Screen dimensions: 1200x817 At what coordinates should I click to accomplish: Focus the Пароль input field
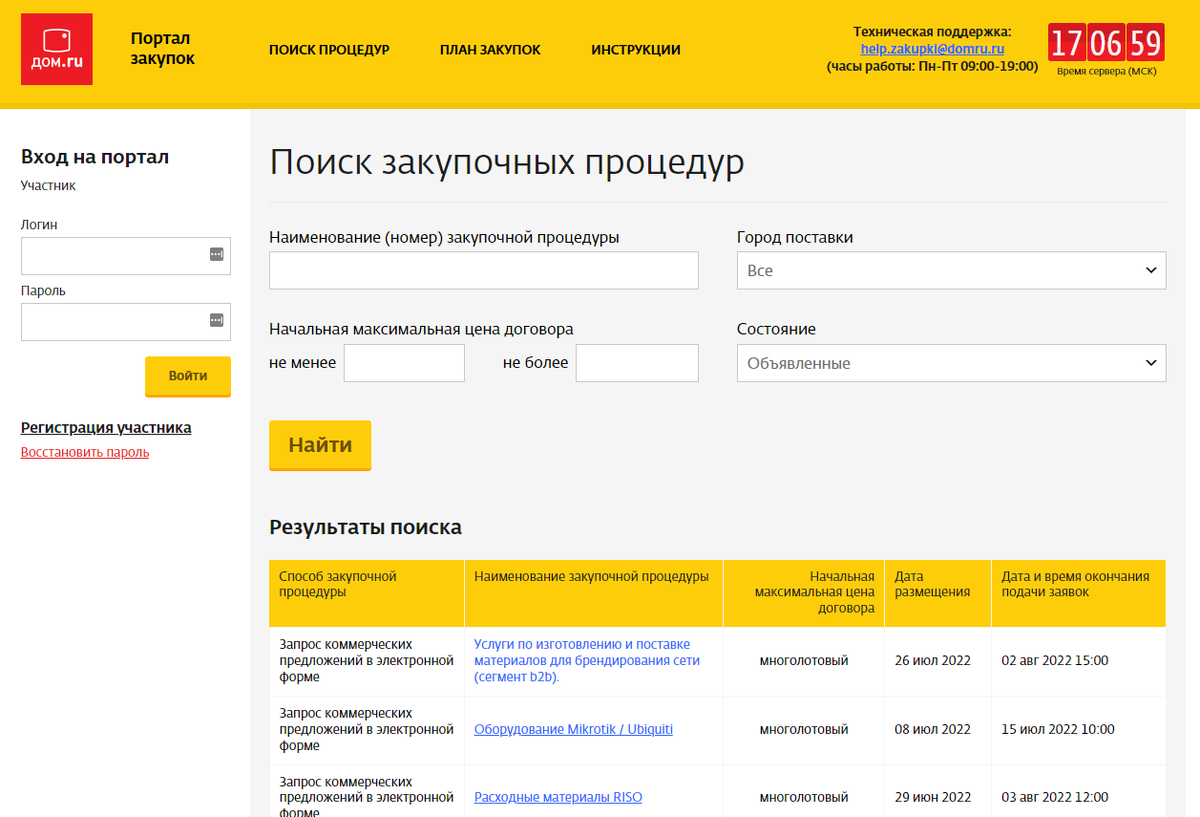click(x=126, y=322)
